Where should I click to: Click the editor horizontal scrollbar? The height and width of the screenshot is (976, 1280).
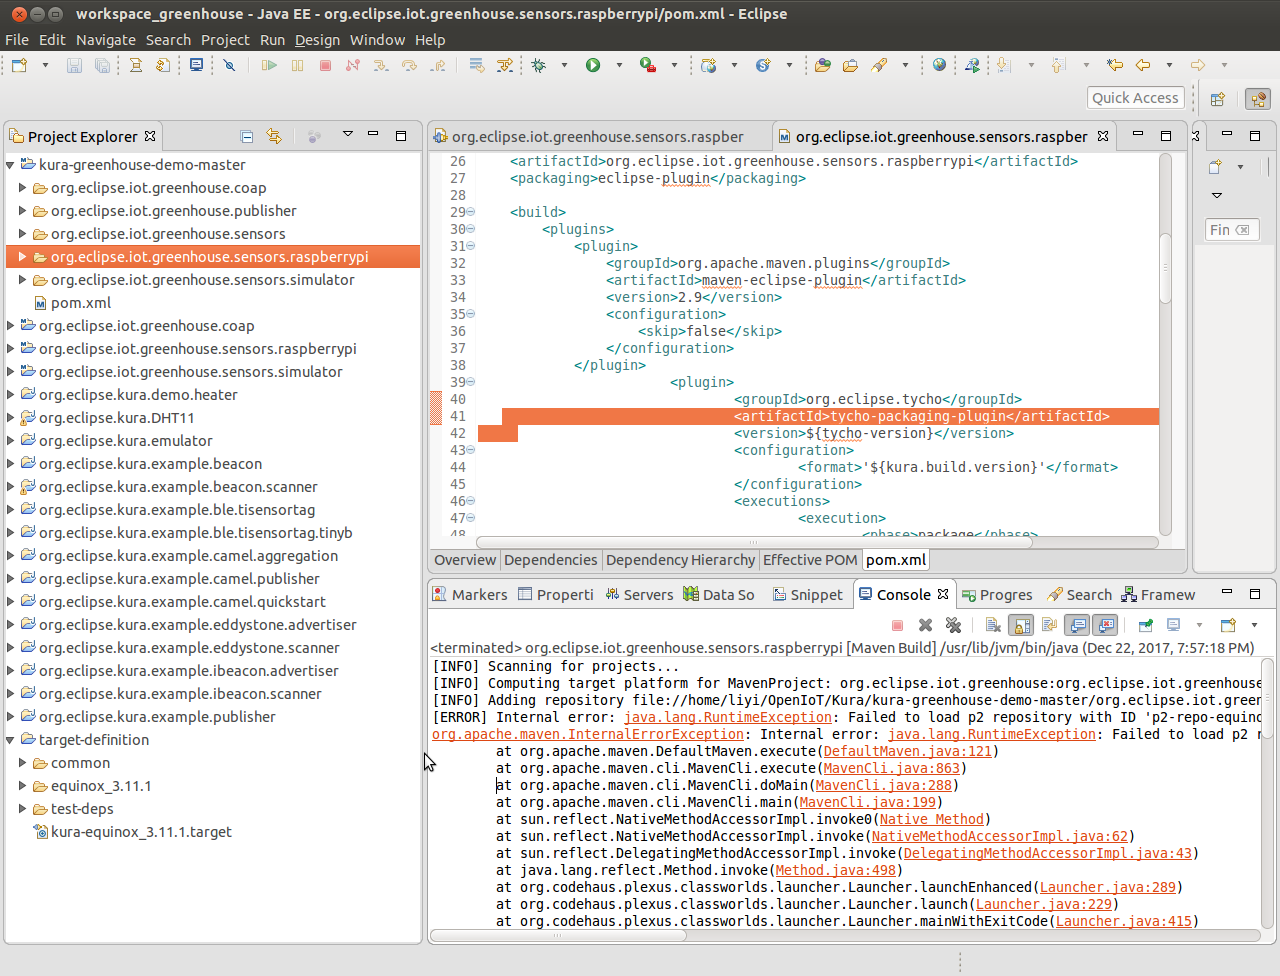(x=755, y=543)
